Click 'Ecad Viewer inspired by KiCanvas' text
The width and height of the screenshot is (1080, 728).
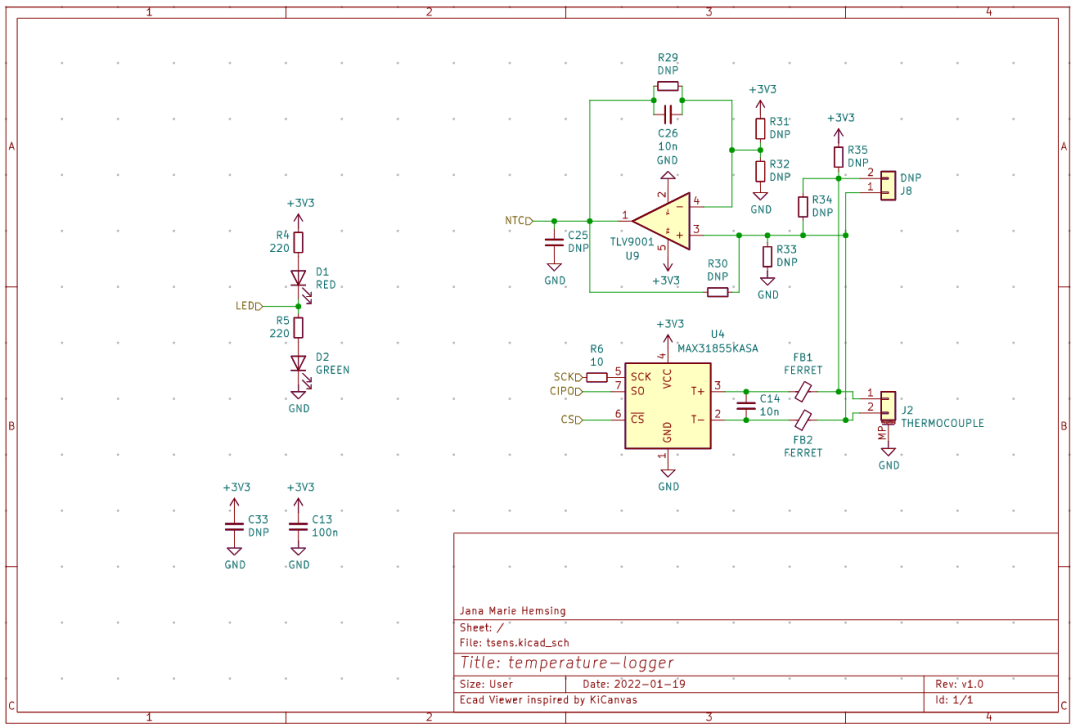pos(548,700)
